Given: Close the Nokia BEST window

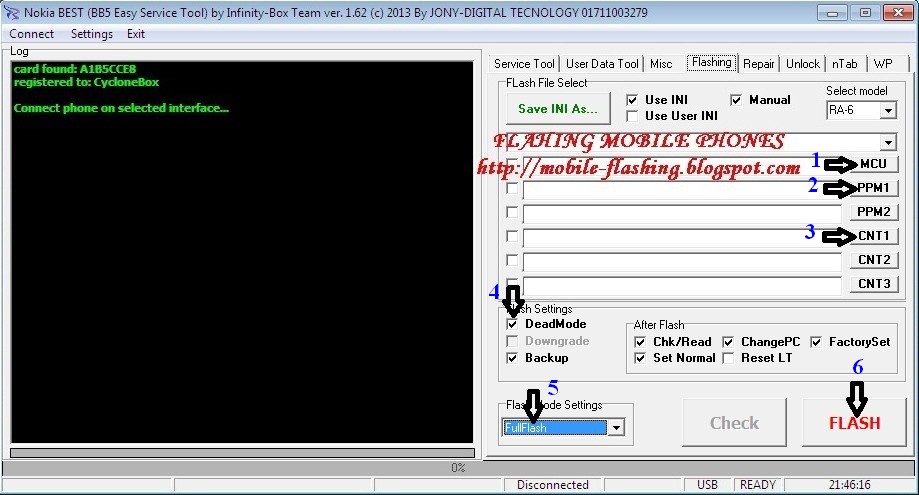Looking at the screenshot, I should [x=898, y=13].
